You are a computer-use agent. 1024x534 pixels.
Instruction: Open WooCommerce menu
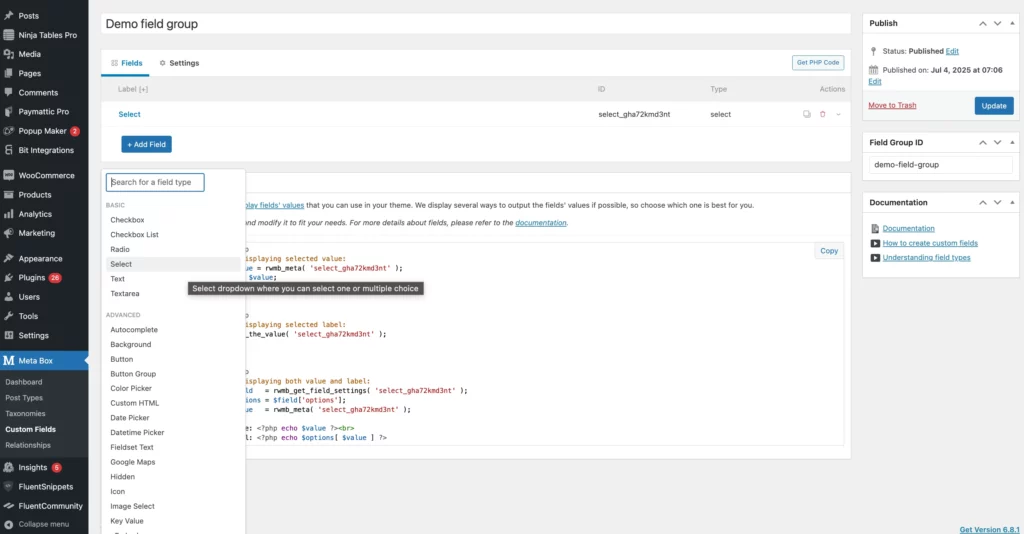point(46,176)
